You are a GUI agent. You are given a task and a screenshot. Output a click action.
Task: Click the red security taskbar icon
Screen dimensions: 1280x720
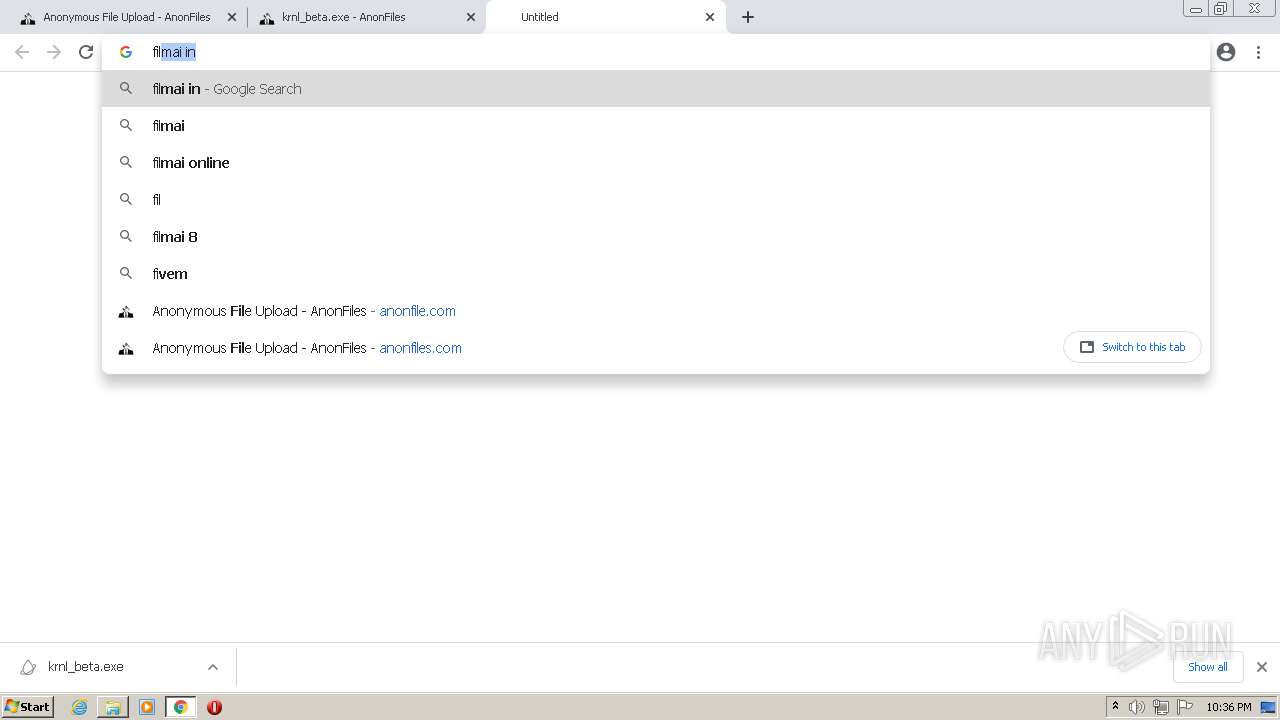214,707
